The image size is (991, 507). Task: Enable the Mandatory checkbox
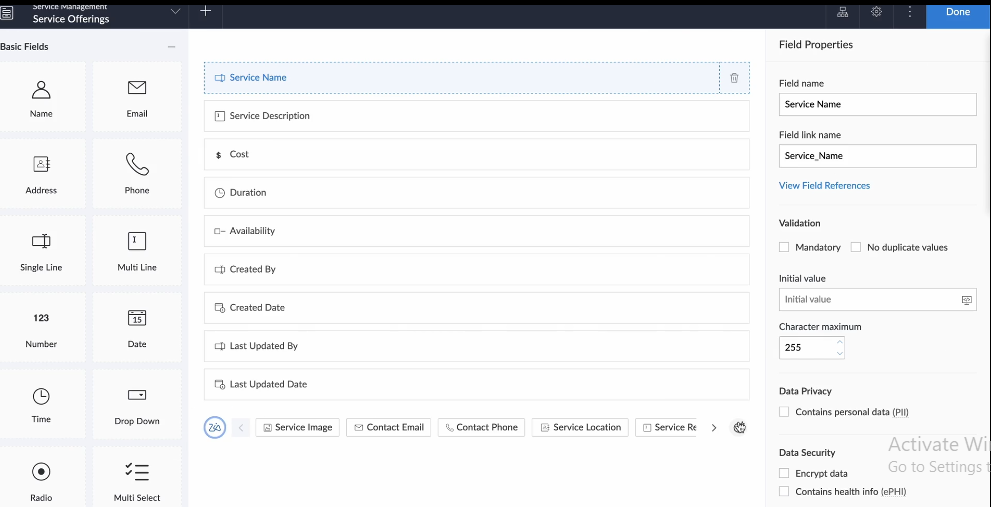pos(785,247)
